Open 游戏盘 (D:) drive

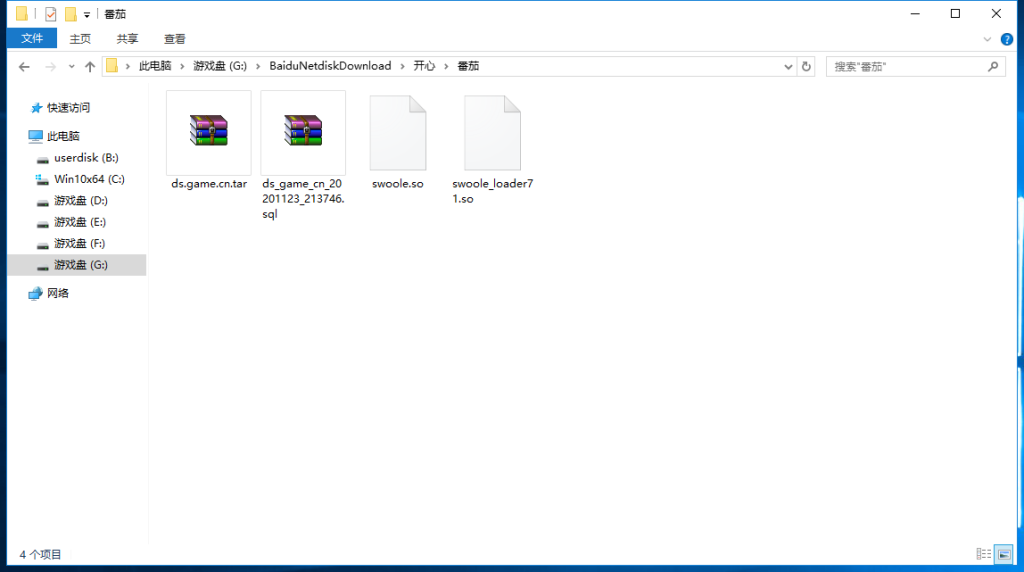(80, 200)
